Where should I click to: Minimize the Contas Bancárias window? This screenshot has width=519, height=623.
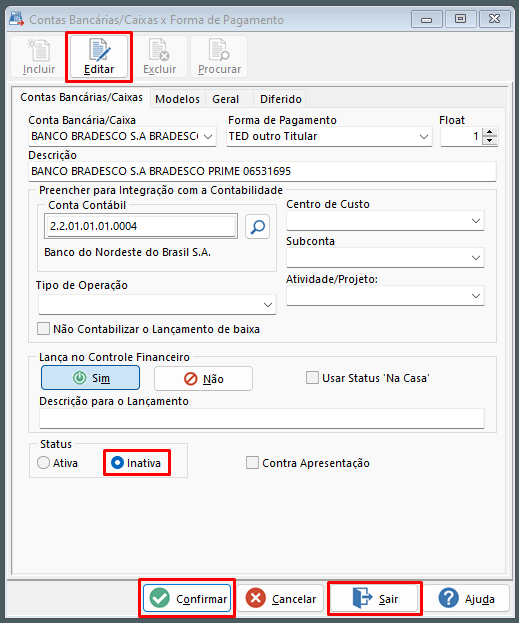click(x=427, y=19)
